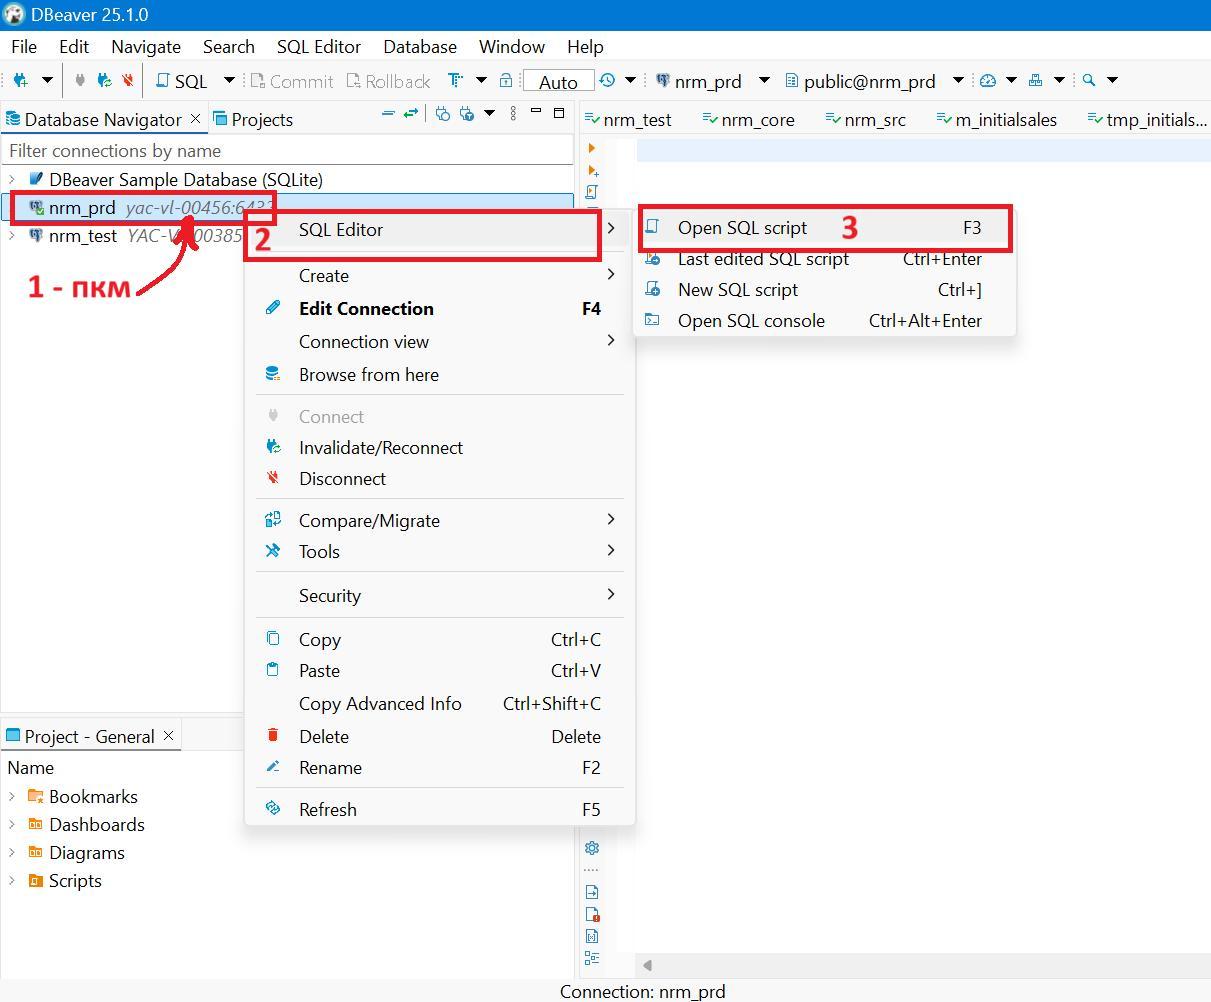Click the dashboard gauge icon in the toolbar

[988, 81]
